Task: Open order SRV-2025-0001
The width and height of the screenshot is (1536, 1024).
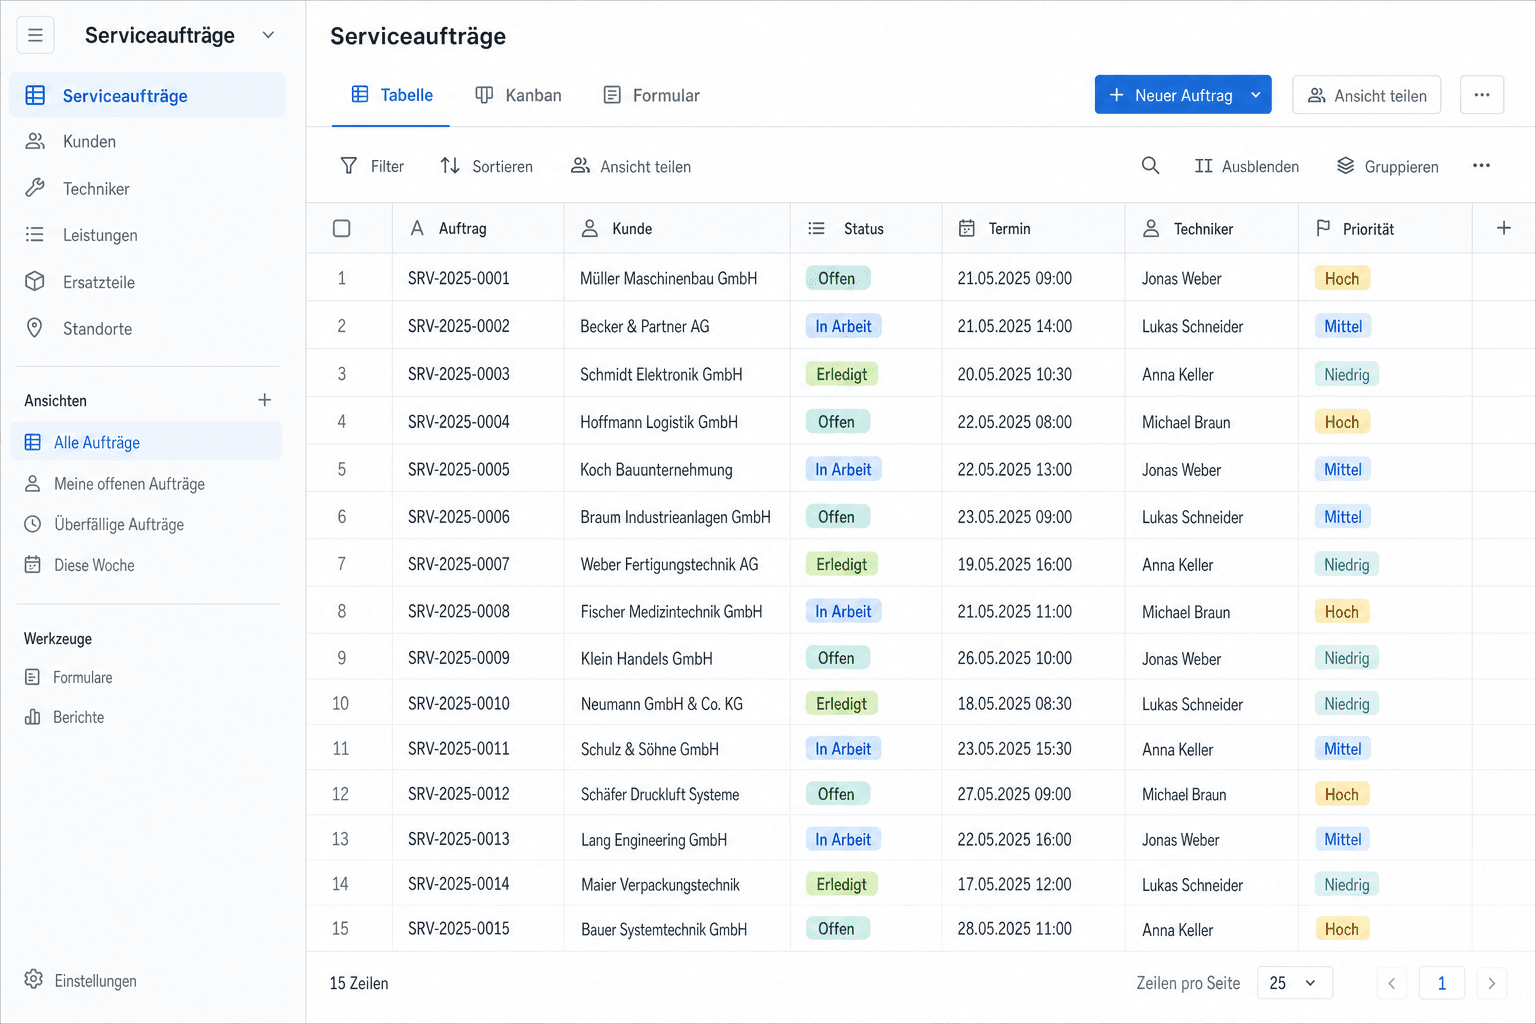Action: pyautogui.click(x=459, y=278)
